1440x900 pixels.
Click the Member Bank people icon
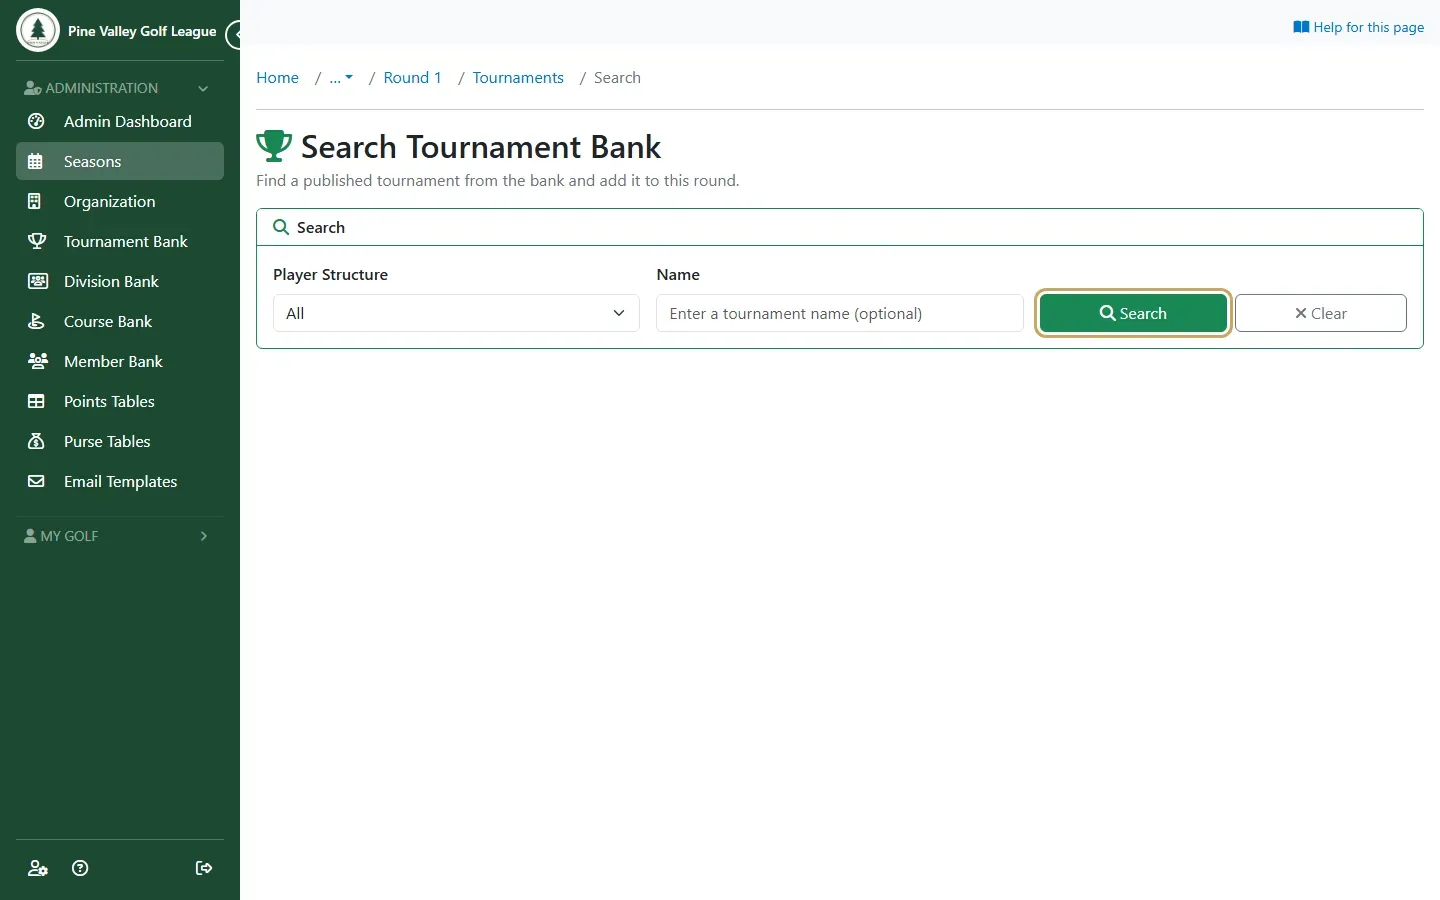tap(38, 361)
